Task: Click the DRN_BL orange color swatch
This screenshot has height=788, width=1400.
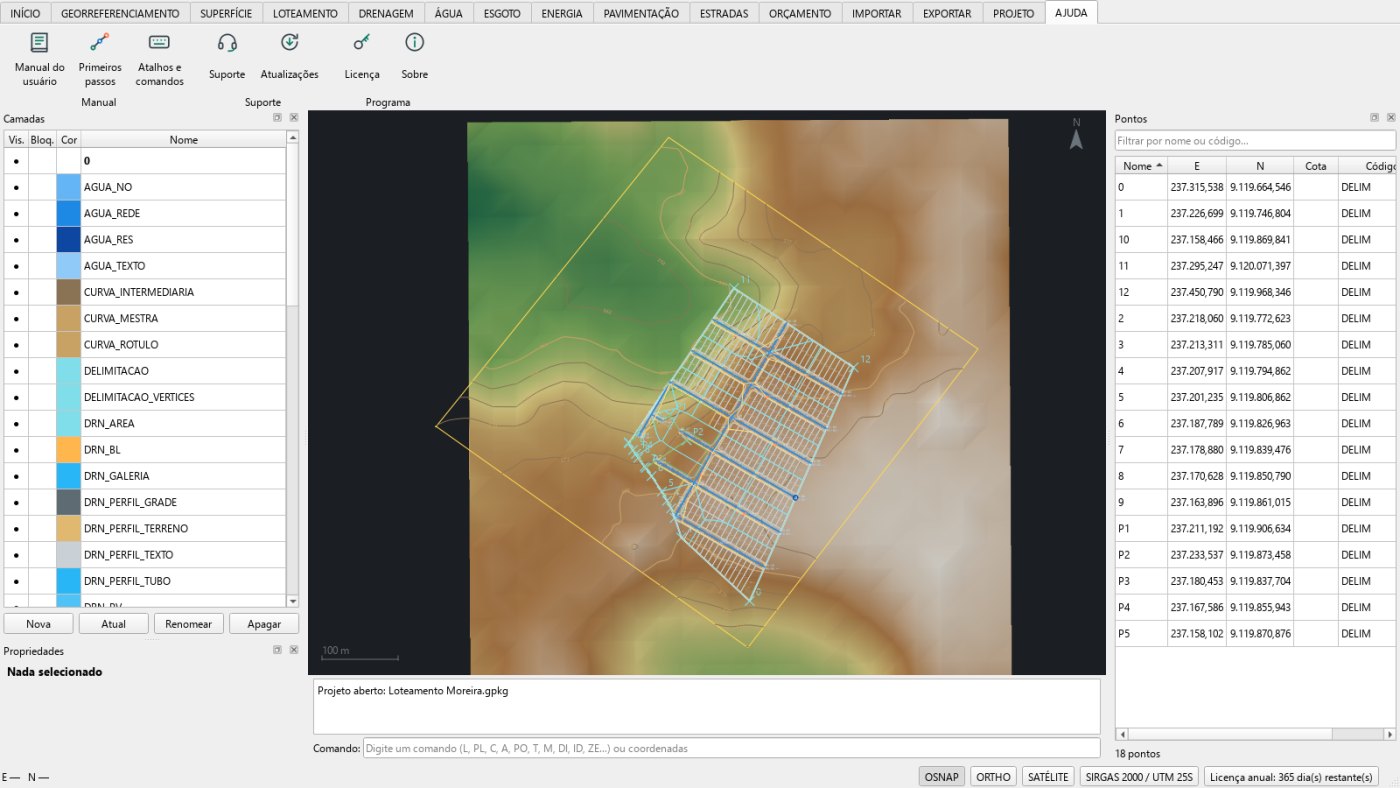Action: coord(68,449)
